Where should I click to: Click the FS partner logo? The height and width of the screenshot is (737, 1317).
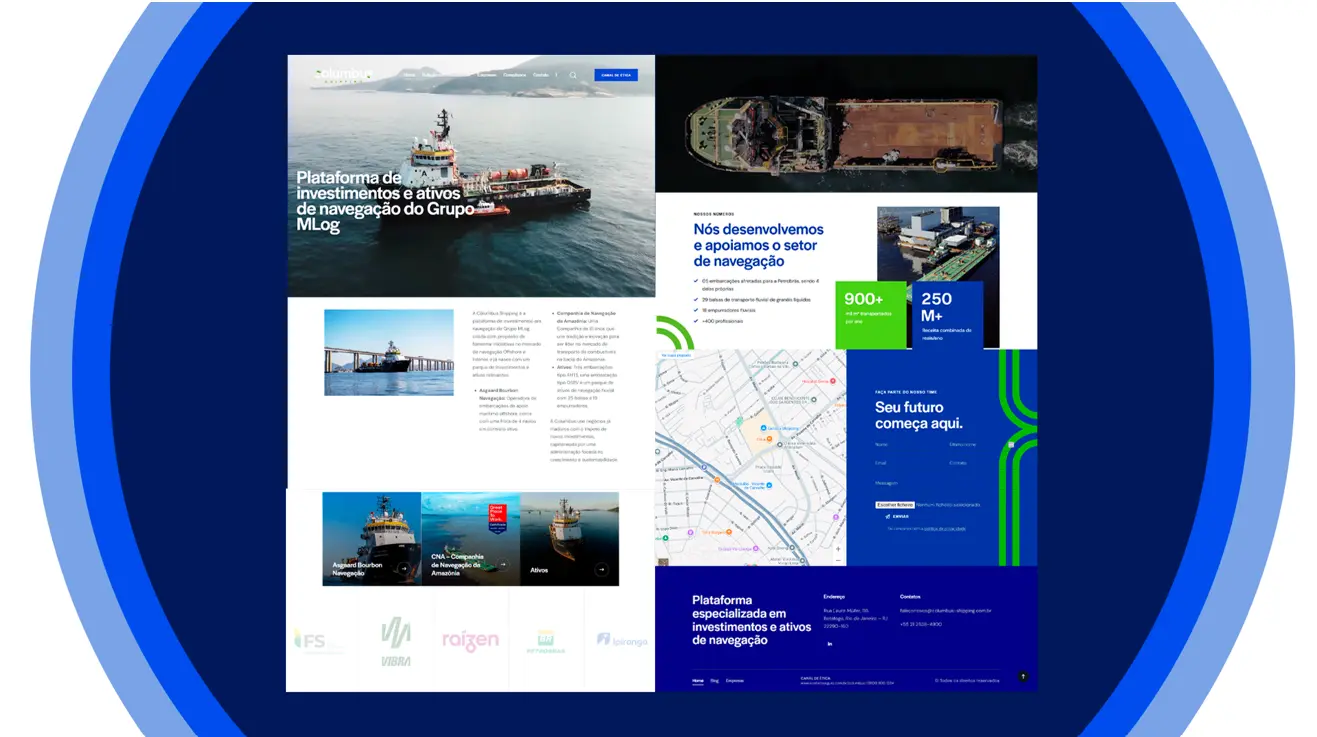coord(318,639)
